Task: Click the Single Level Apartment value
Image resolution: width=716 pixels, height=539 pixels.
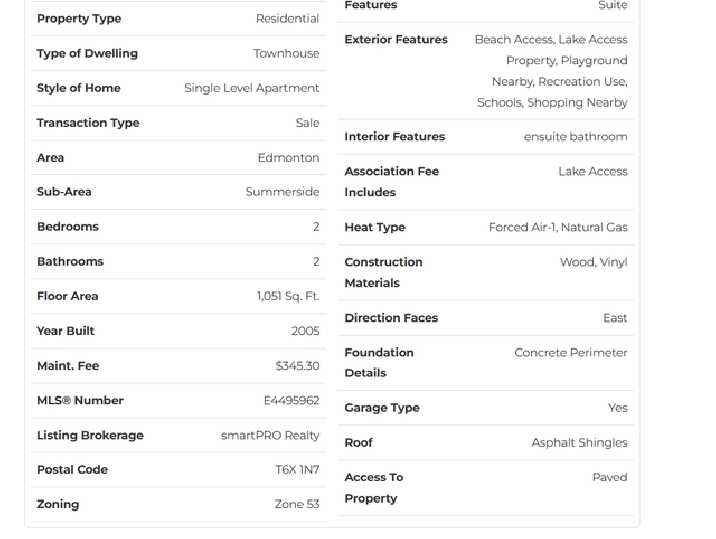Action: [252, 88]
